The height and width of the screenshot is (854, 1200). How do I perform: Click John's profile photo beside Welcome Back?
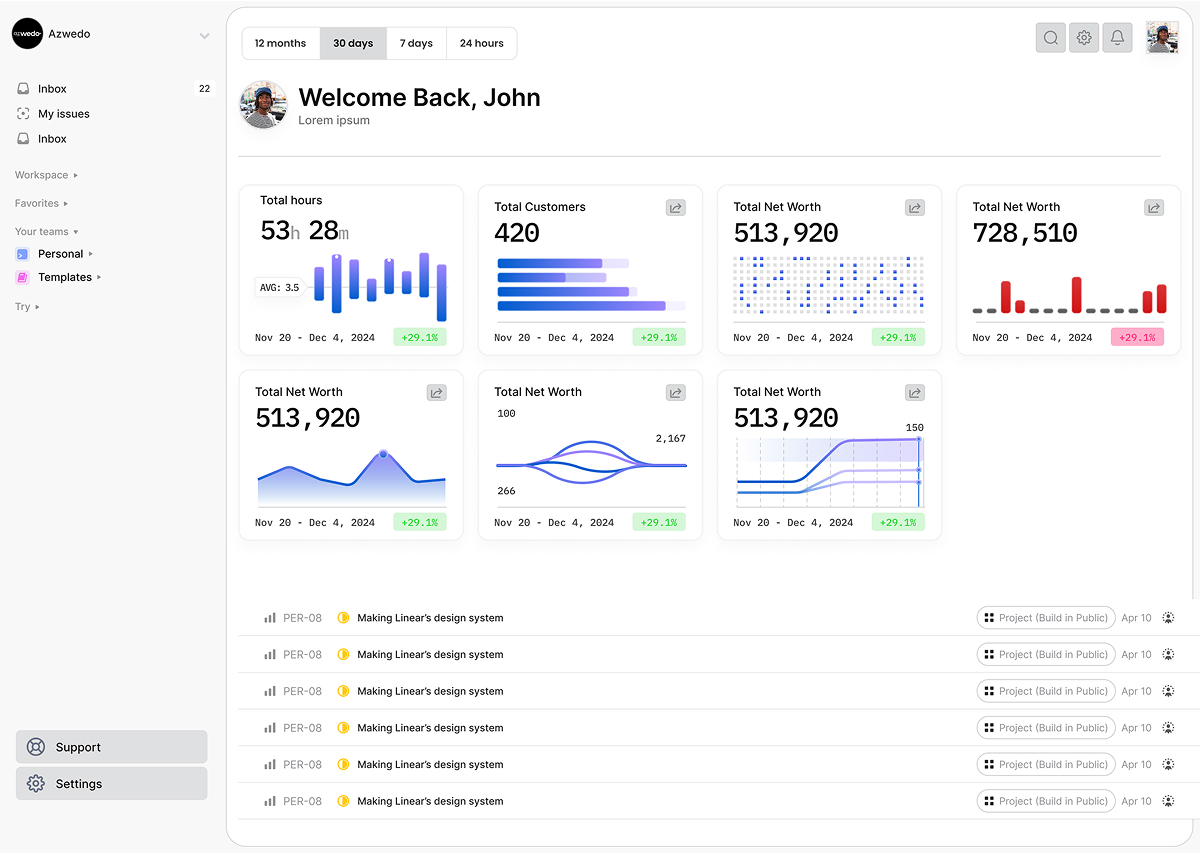coord(264,105)
